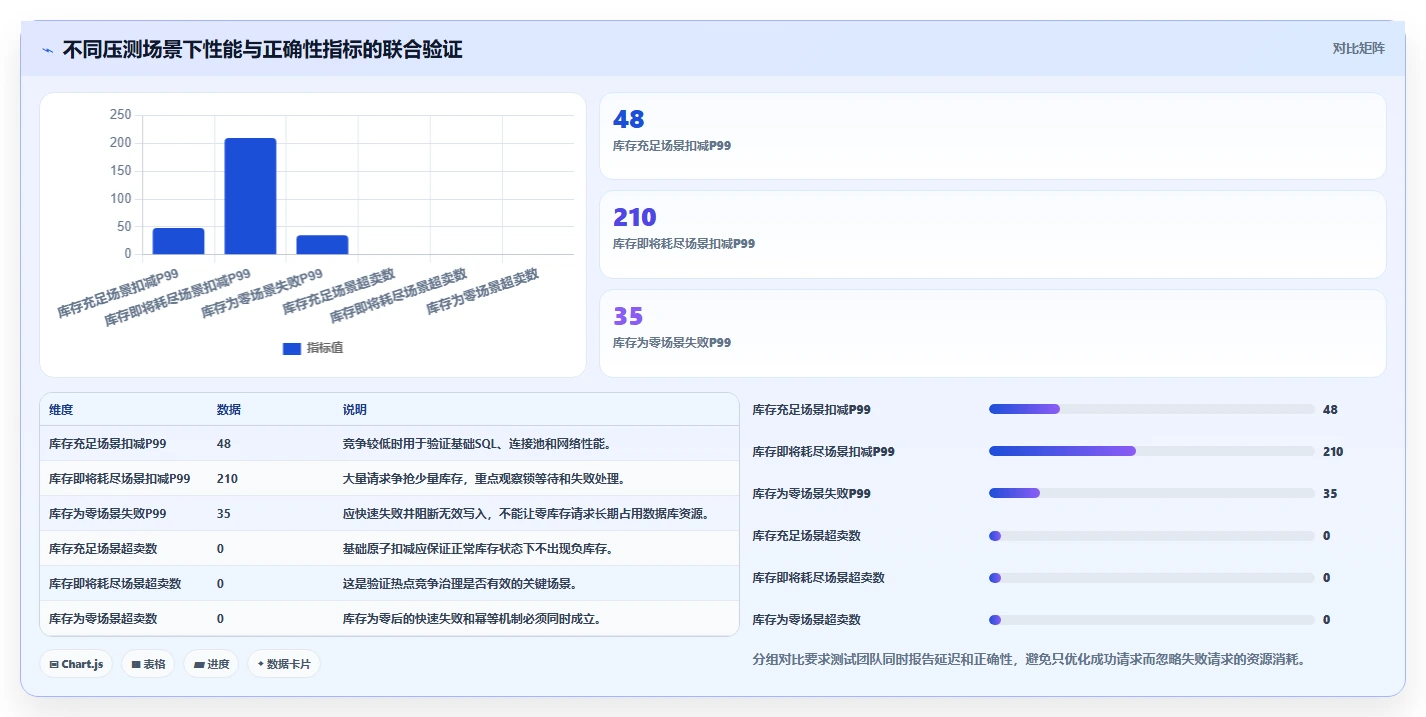
Task: Toggle the 指标值 legend swatch in chart
Action: coord(292,348)
